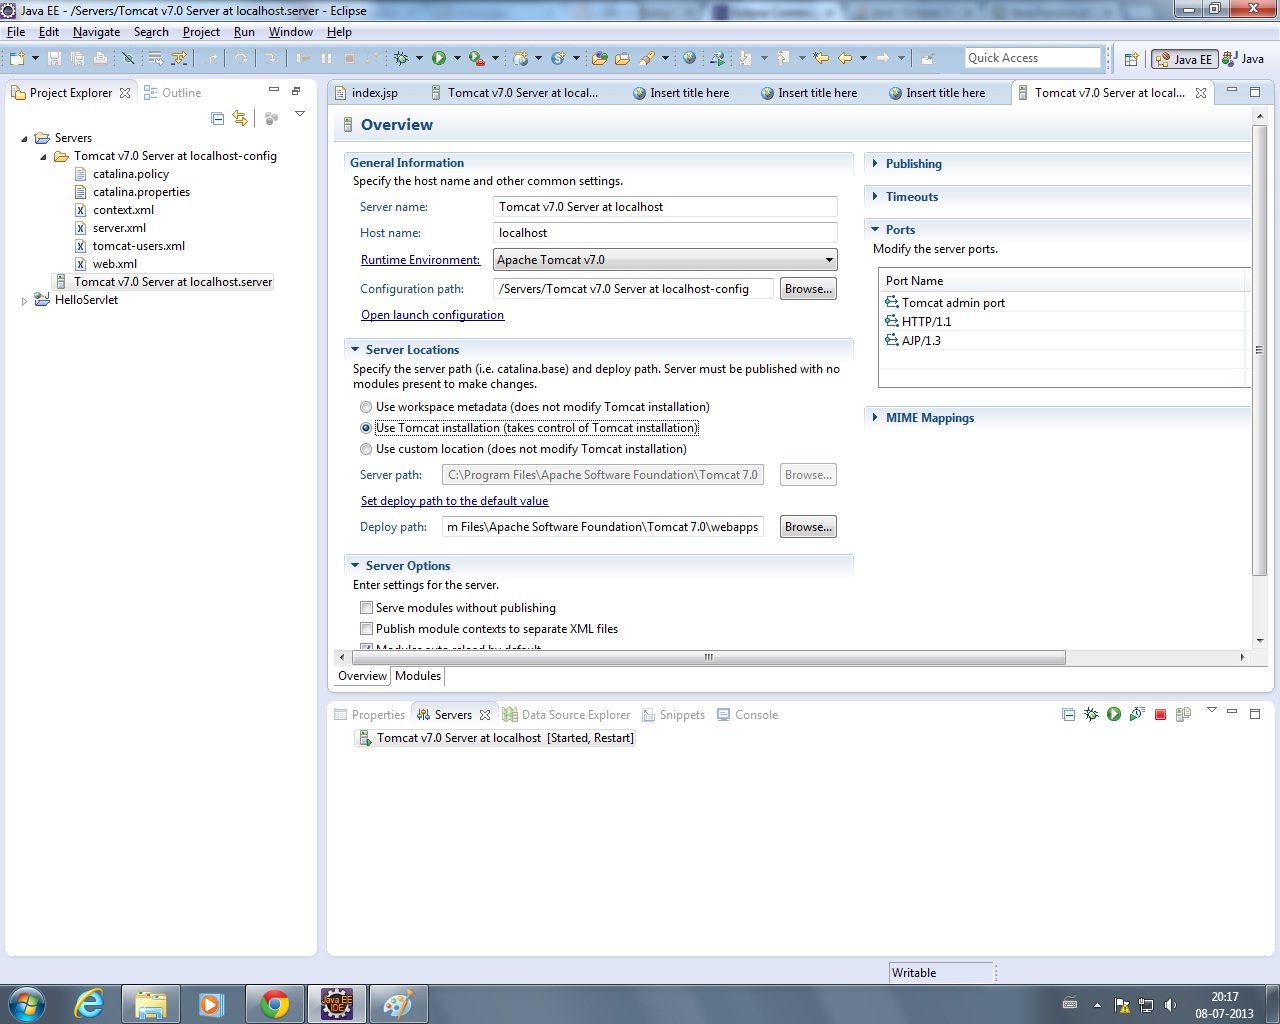
Task: Select HTTP/1.1 row in Ports table
Action: (926, 322)
